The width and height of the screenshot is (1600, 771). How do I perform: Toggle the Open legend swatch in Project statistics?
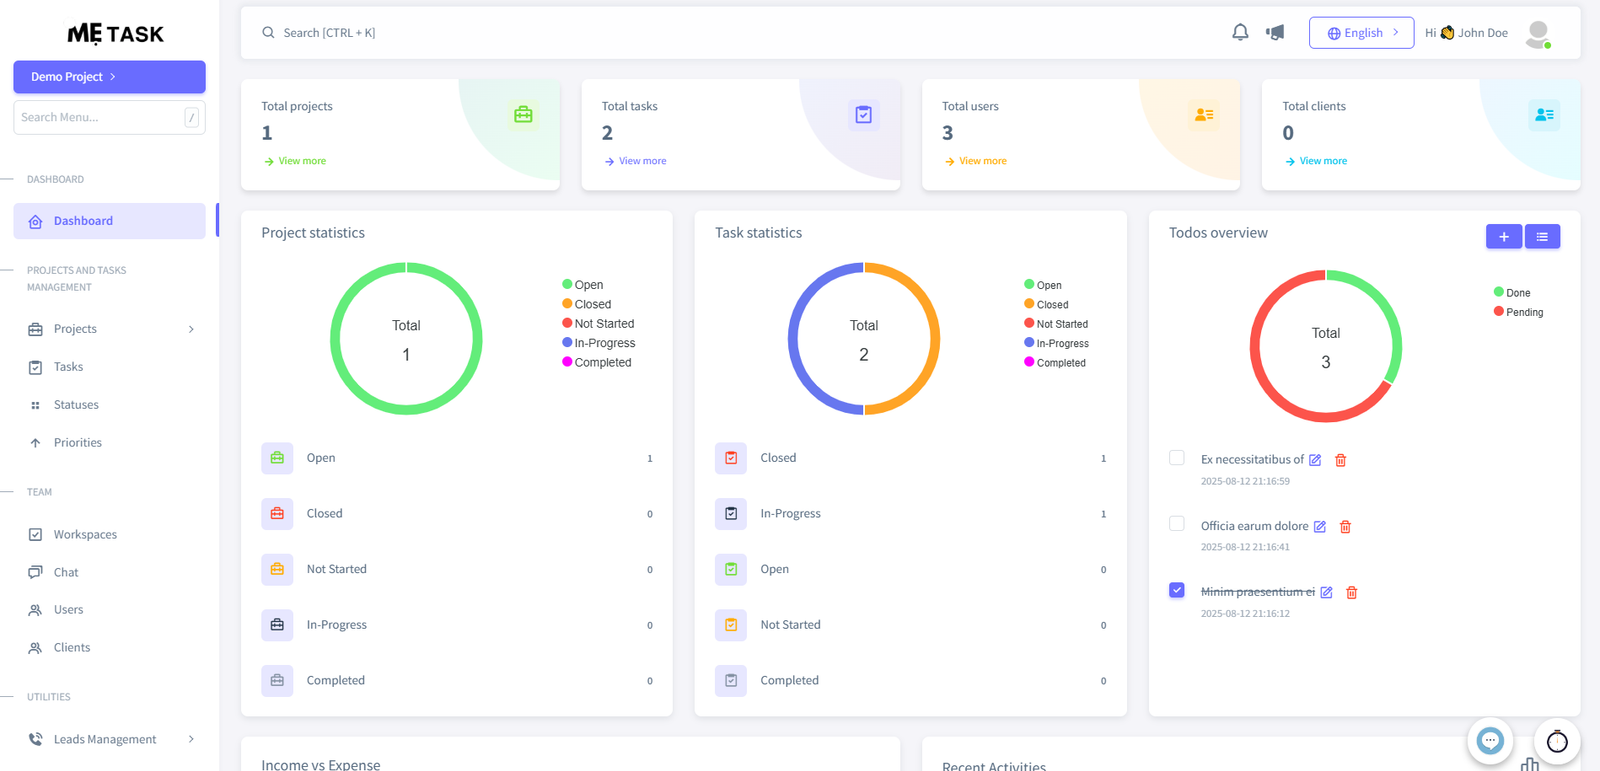pos(567,285)
